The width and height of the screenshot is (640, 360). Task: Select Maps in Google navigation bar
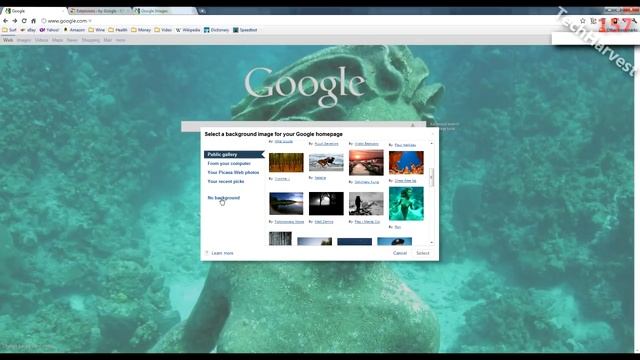[x=58, y=40]
